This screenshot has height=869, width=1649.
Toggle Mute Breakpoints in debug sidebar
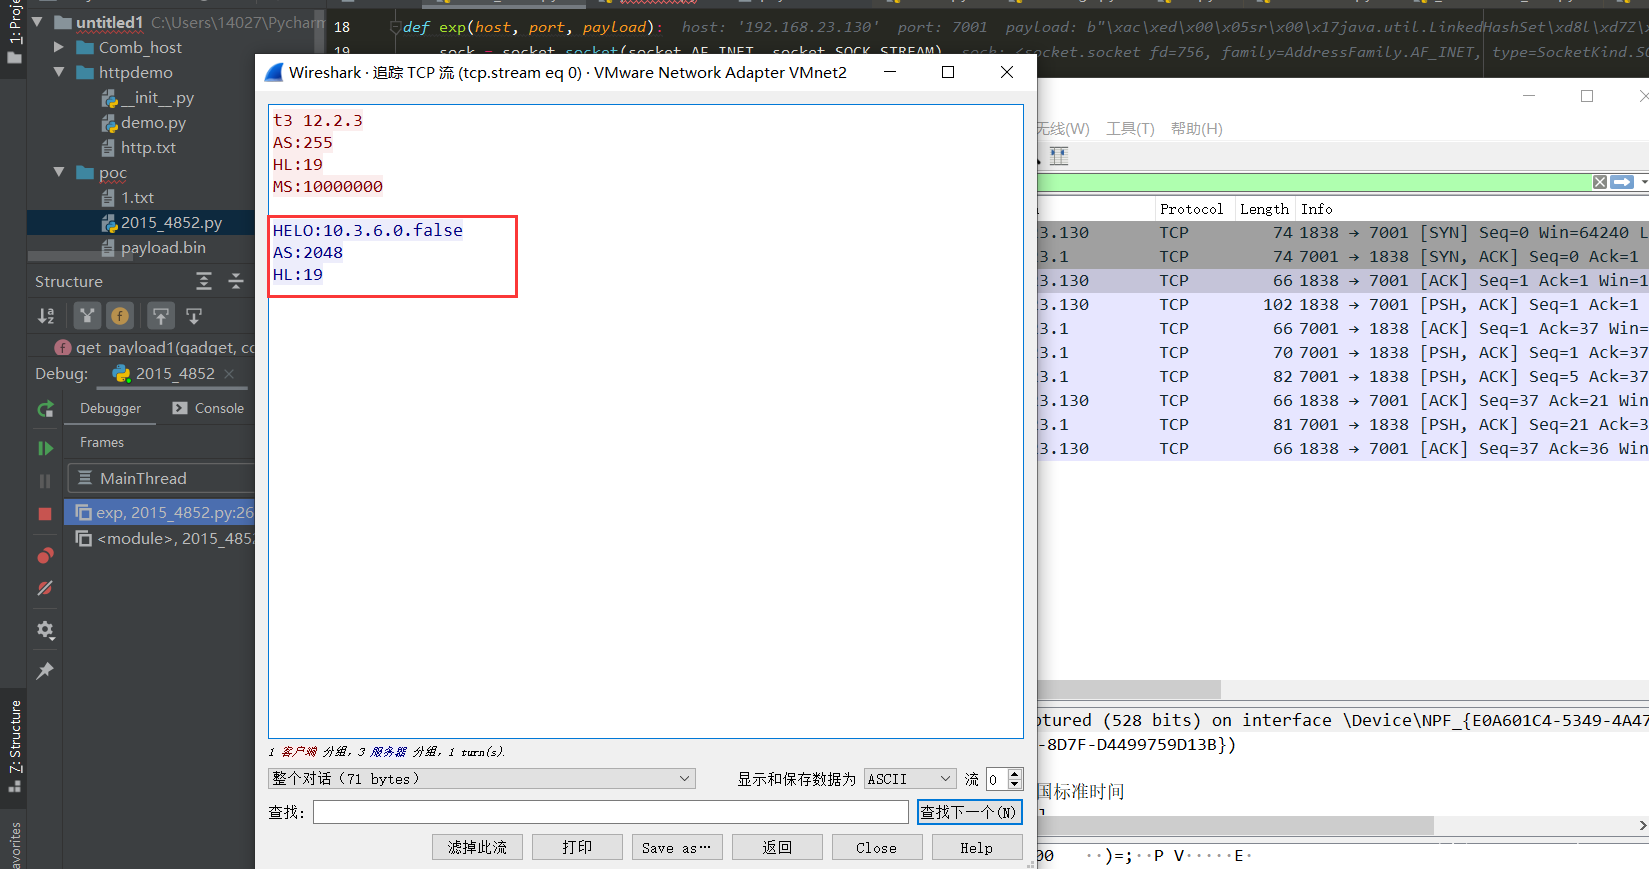pos(45,588)
